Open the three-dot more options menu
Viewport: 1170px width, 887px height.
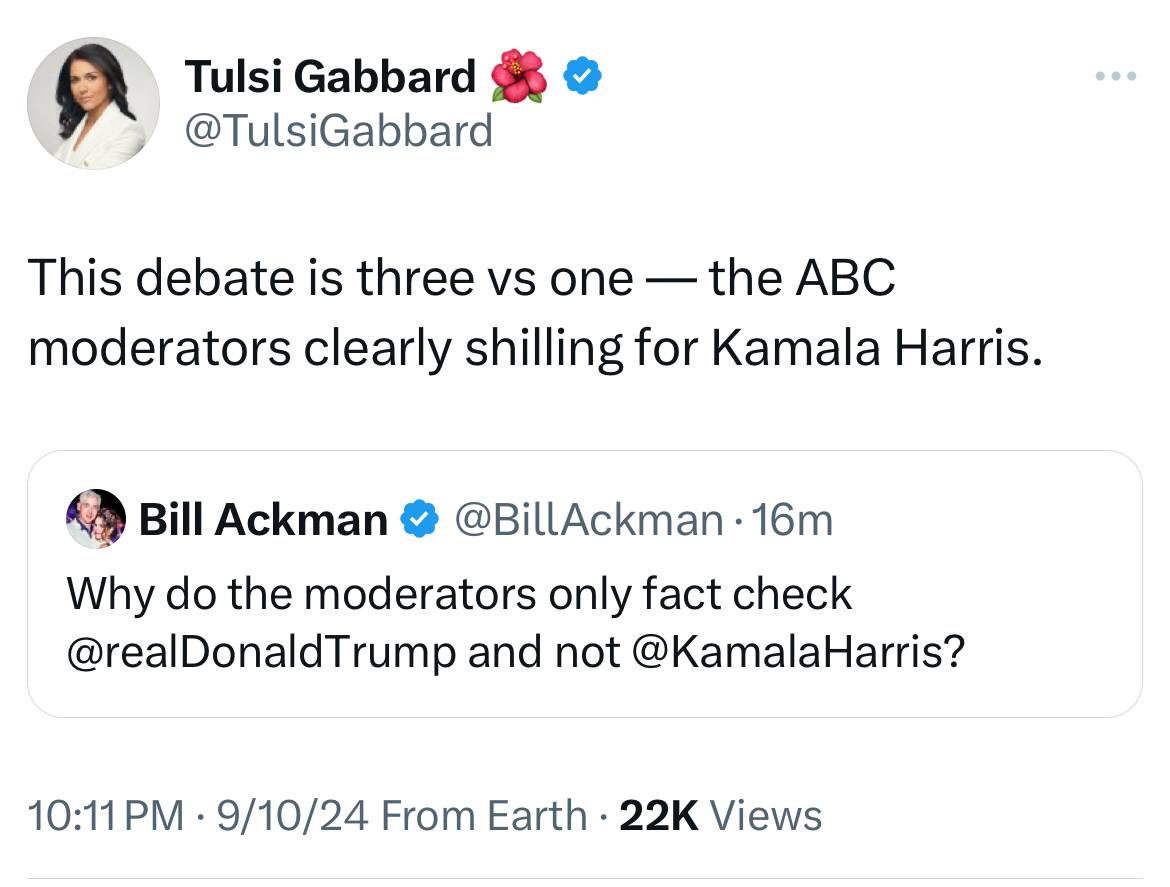(x=1115, y=75)
